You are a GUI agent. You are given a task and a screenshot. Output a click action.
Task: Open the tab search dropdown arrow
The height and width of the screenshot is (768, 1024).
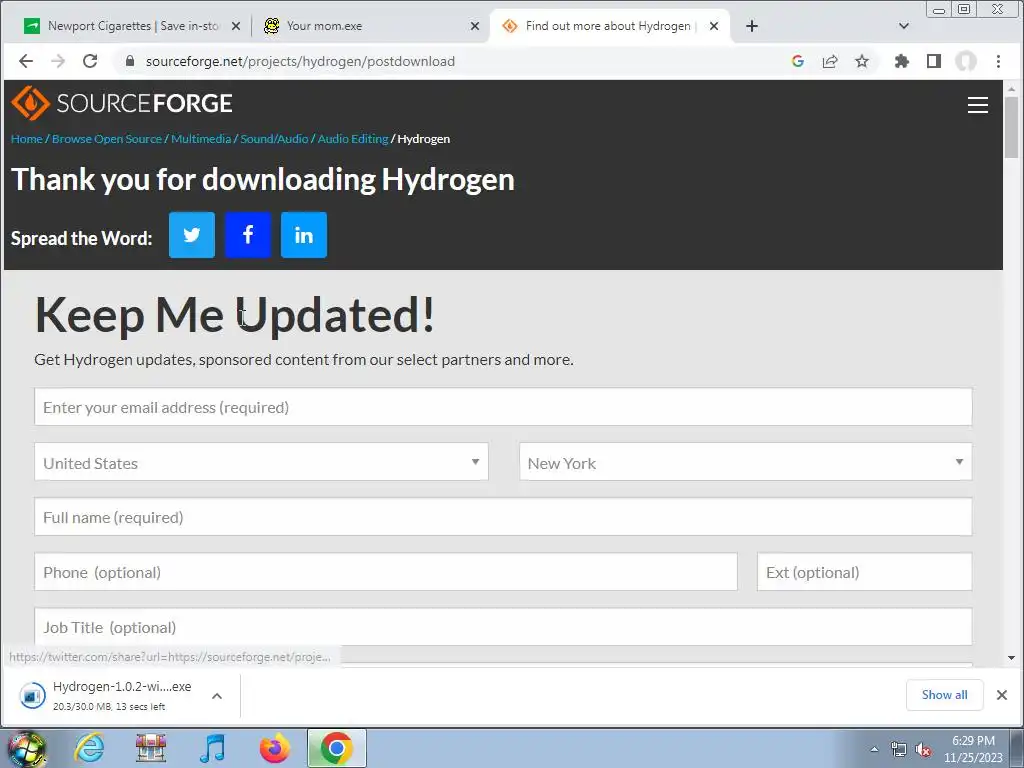(x=904, y=26)
